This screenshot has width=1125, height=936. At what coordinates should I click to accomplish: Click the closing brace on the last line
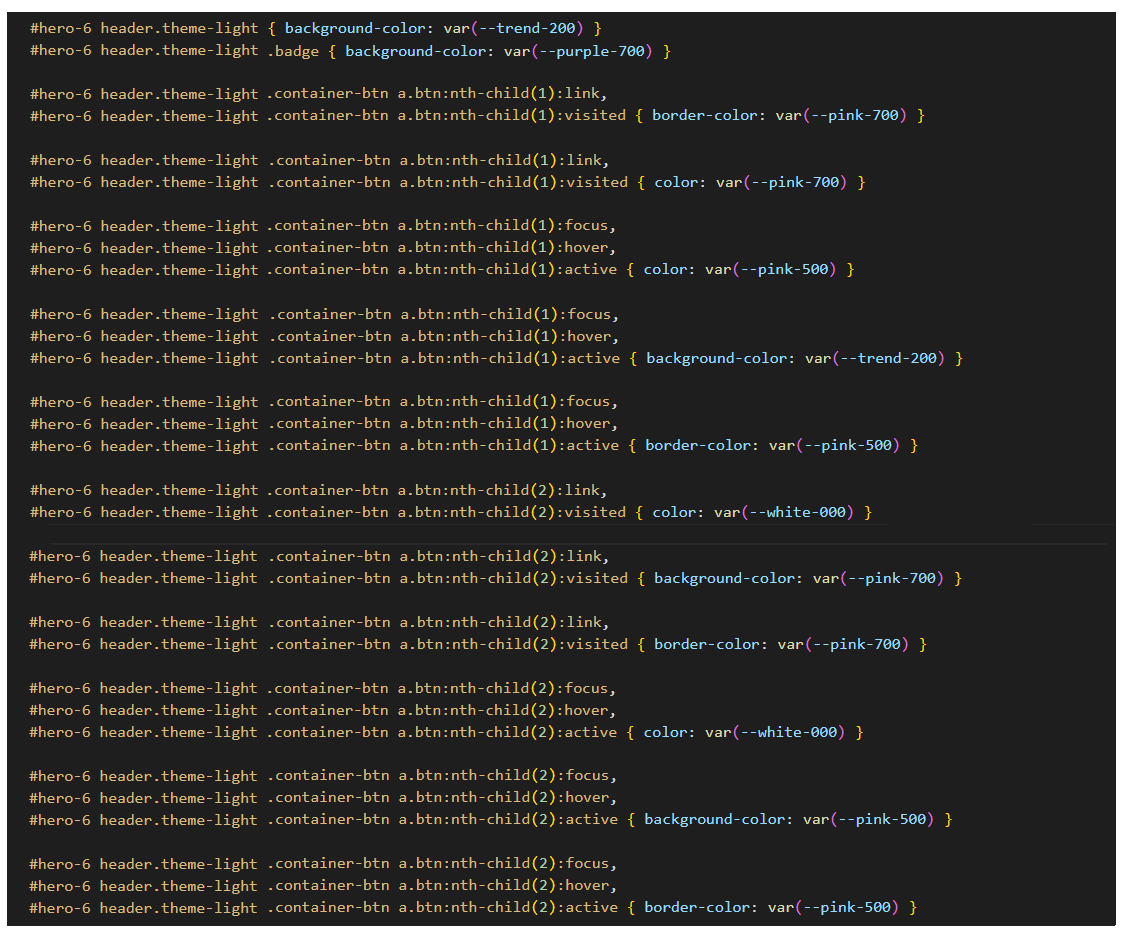tap(913, 908)
